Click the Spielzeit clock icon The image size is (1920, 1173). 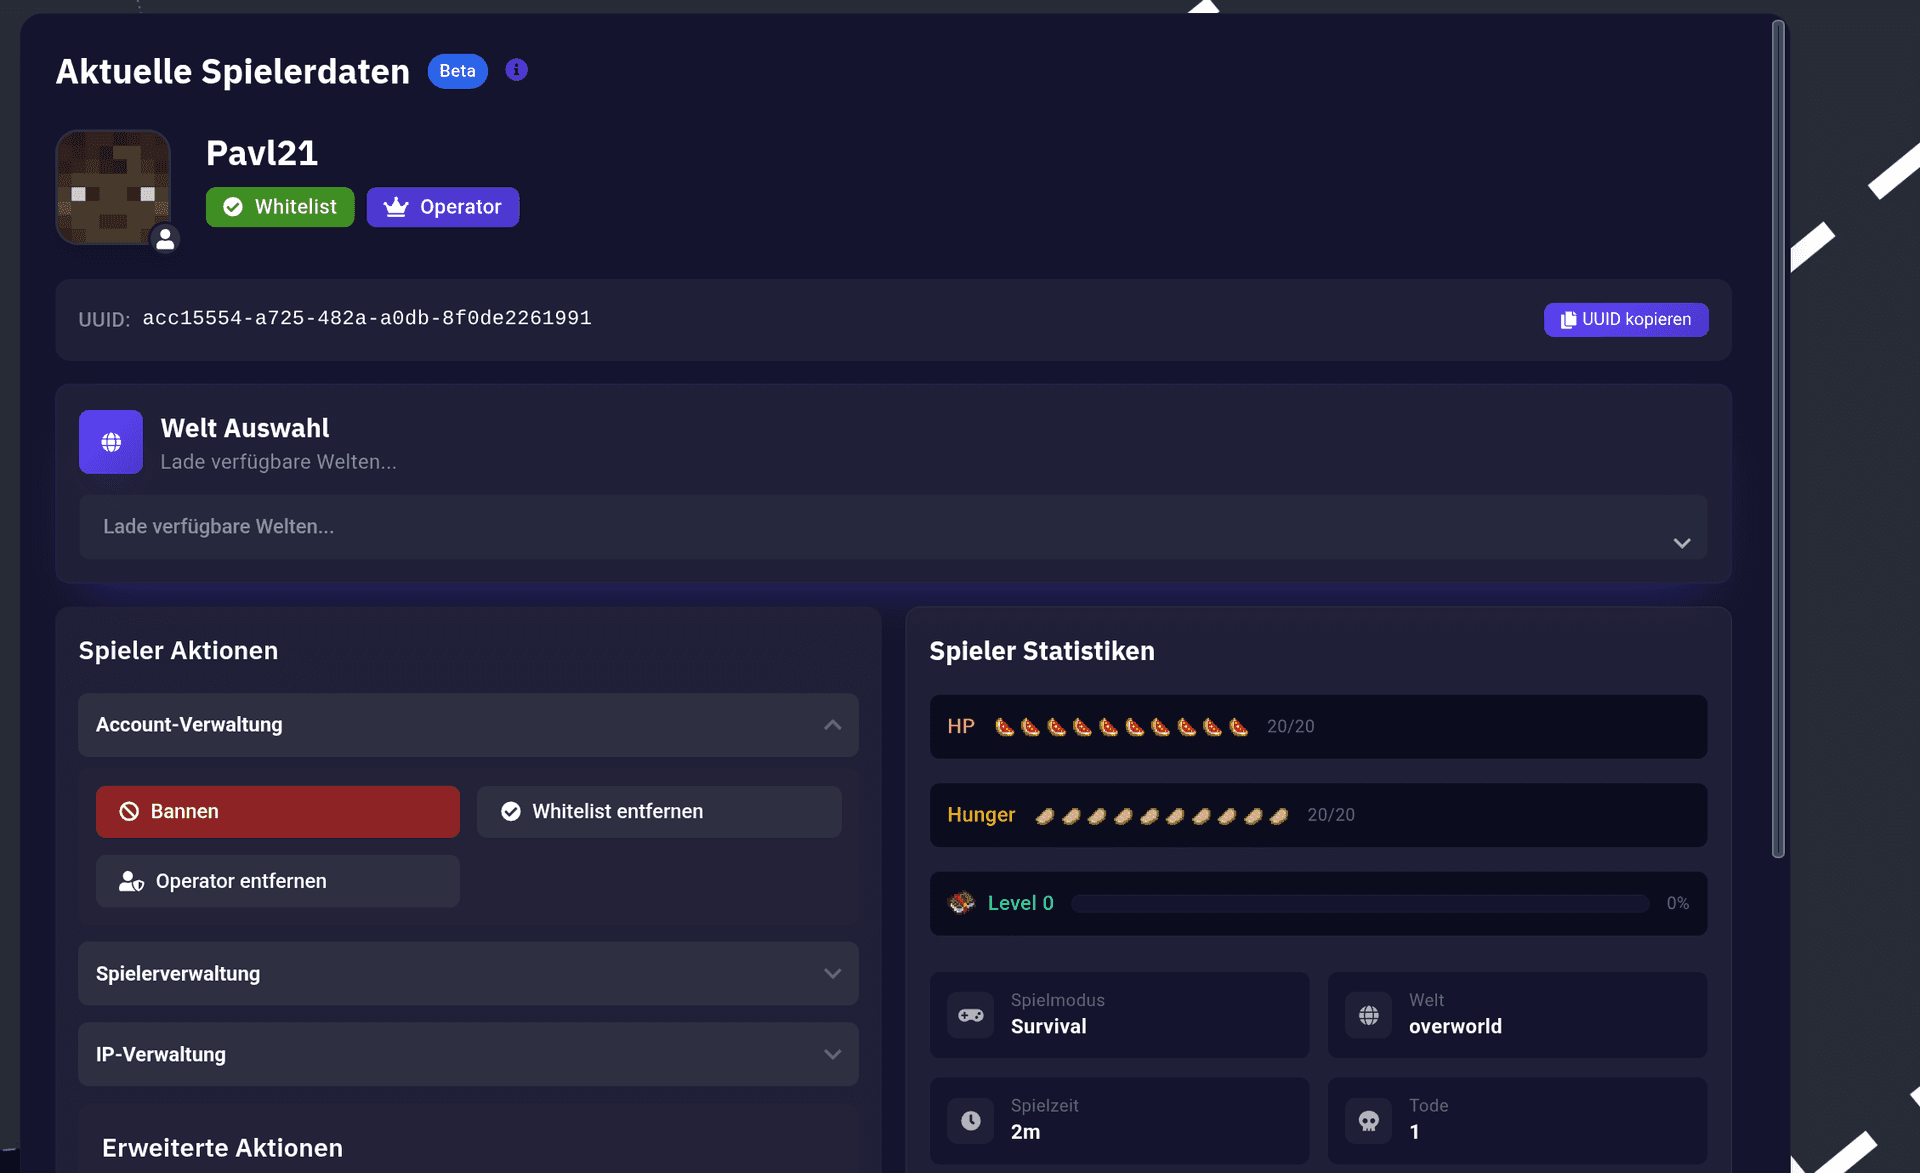971,1121
